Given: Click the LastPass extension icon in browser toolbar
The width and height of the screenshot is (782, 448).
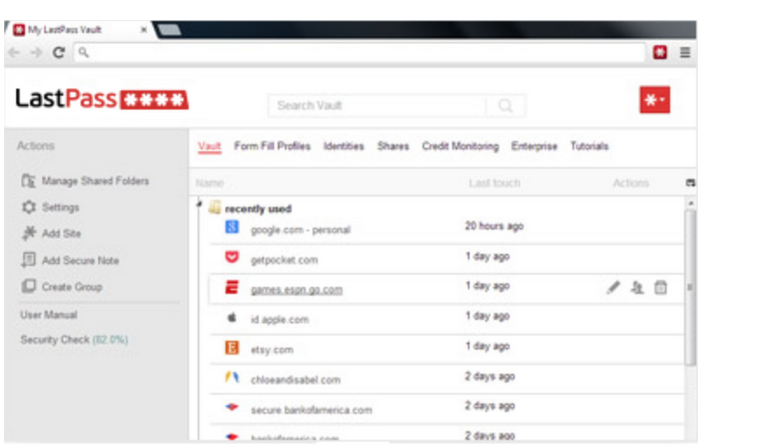Looking at the screenshot, I should [660, 52].
